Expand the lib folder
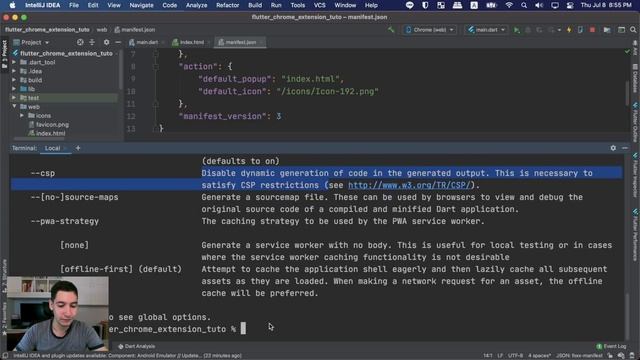Screen dimensions: 640x360 click(14, 89)
